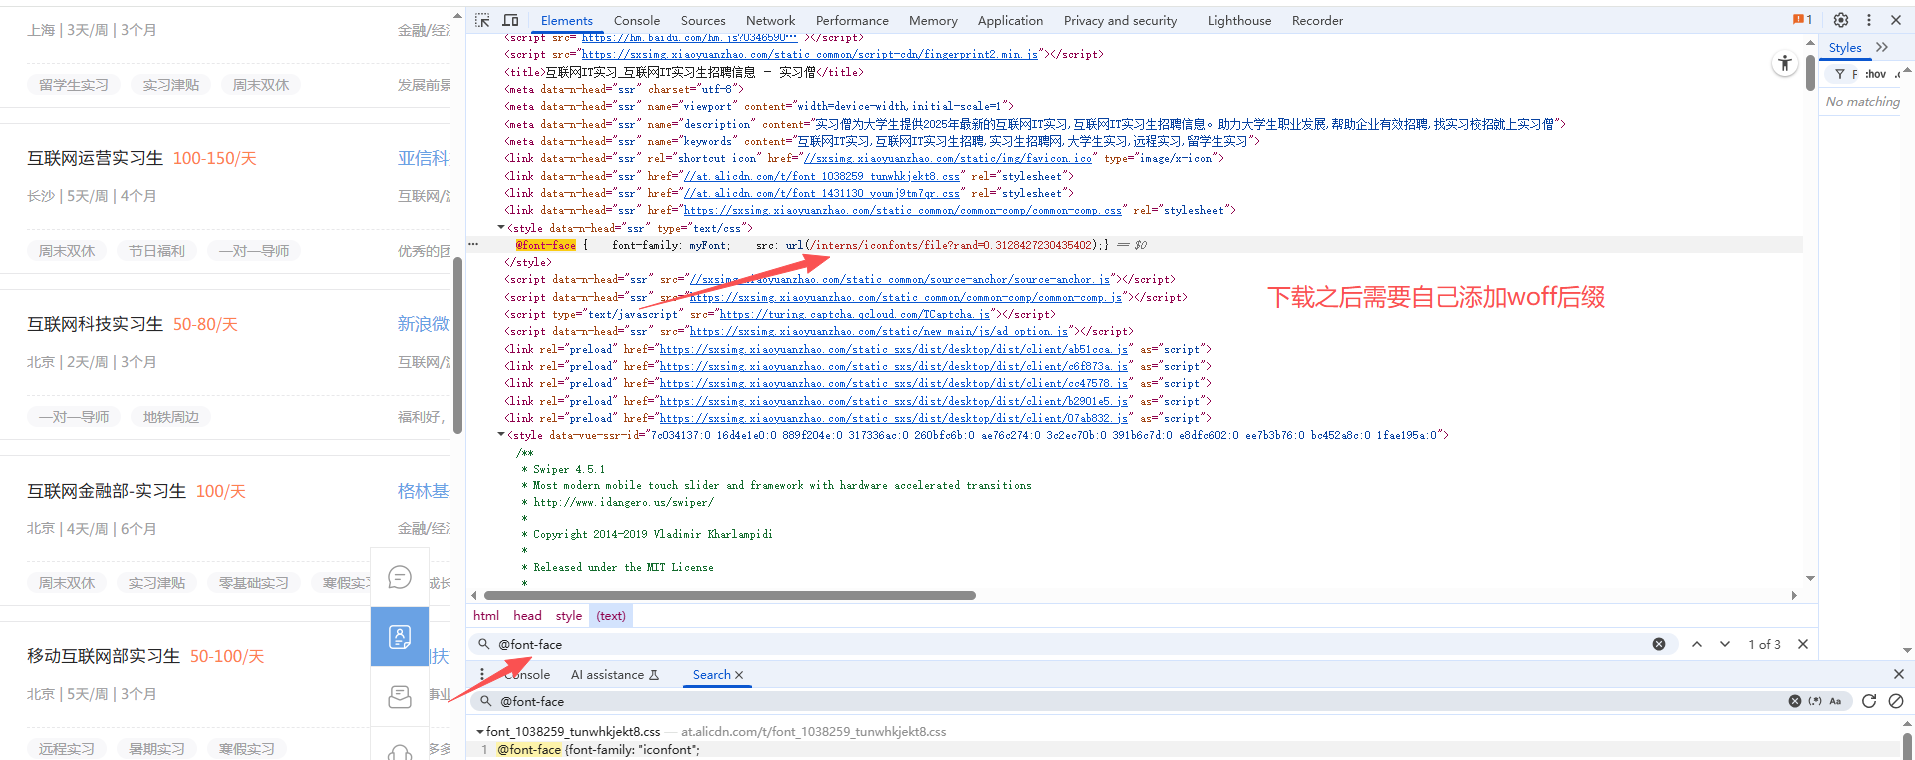Open the TCaptcha.js script link
1915x760 pixels.
pyautogui.click(x=855, y=314)
